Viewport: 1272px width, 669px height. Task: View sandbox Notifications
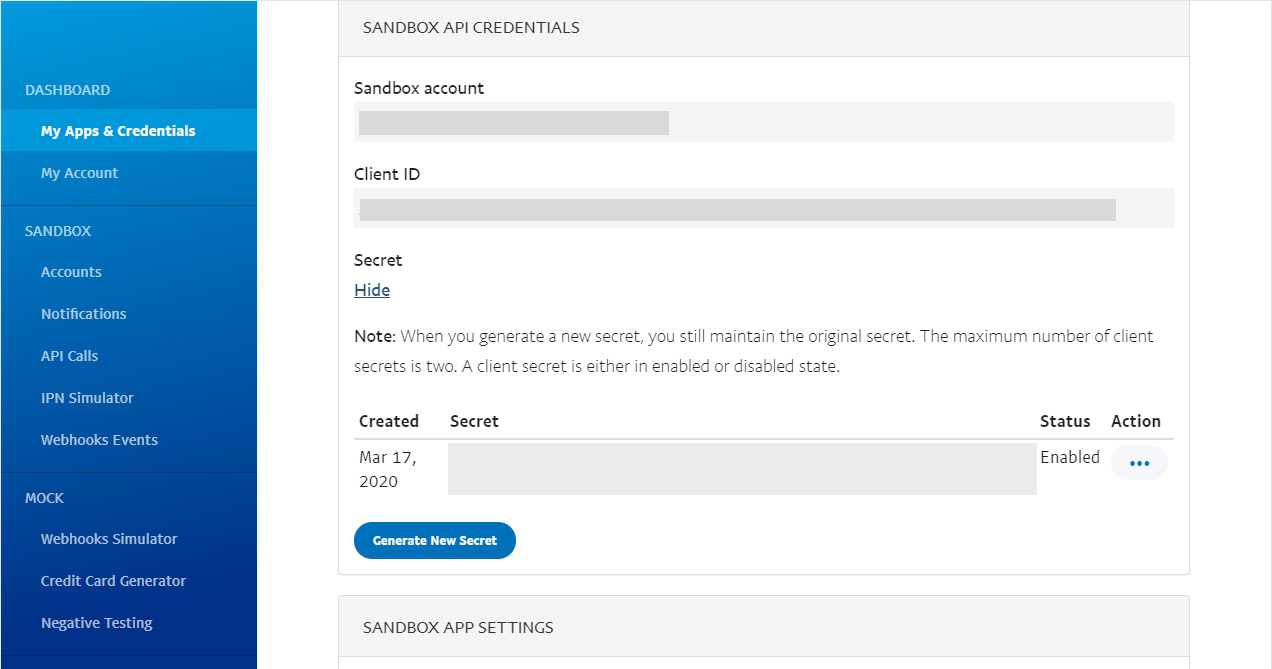coord(83,313)
